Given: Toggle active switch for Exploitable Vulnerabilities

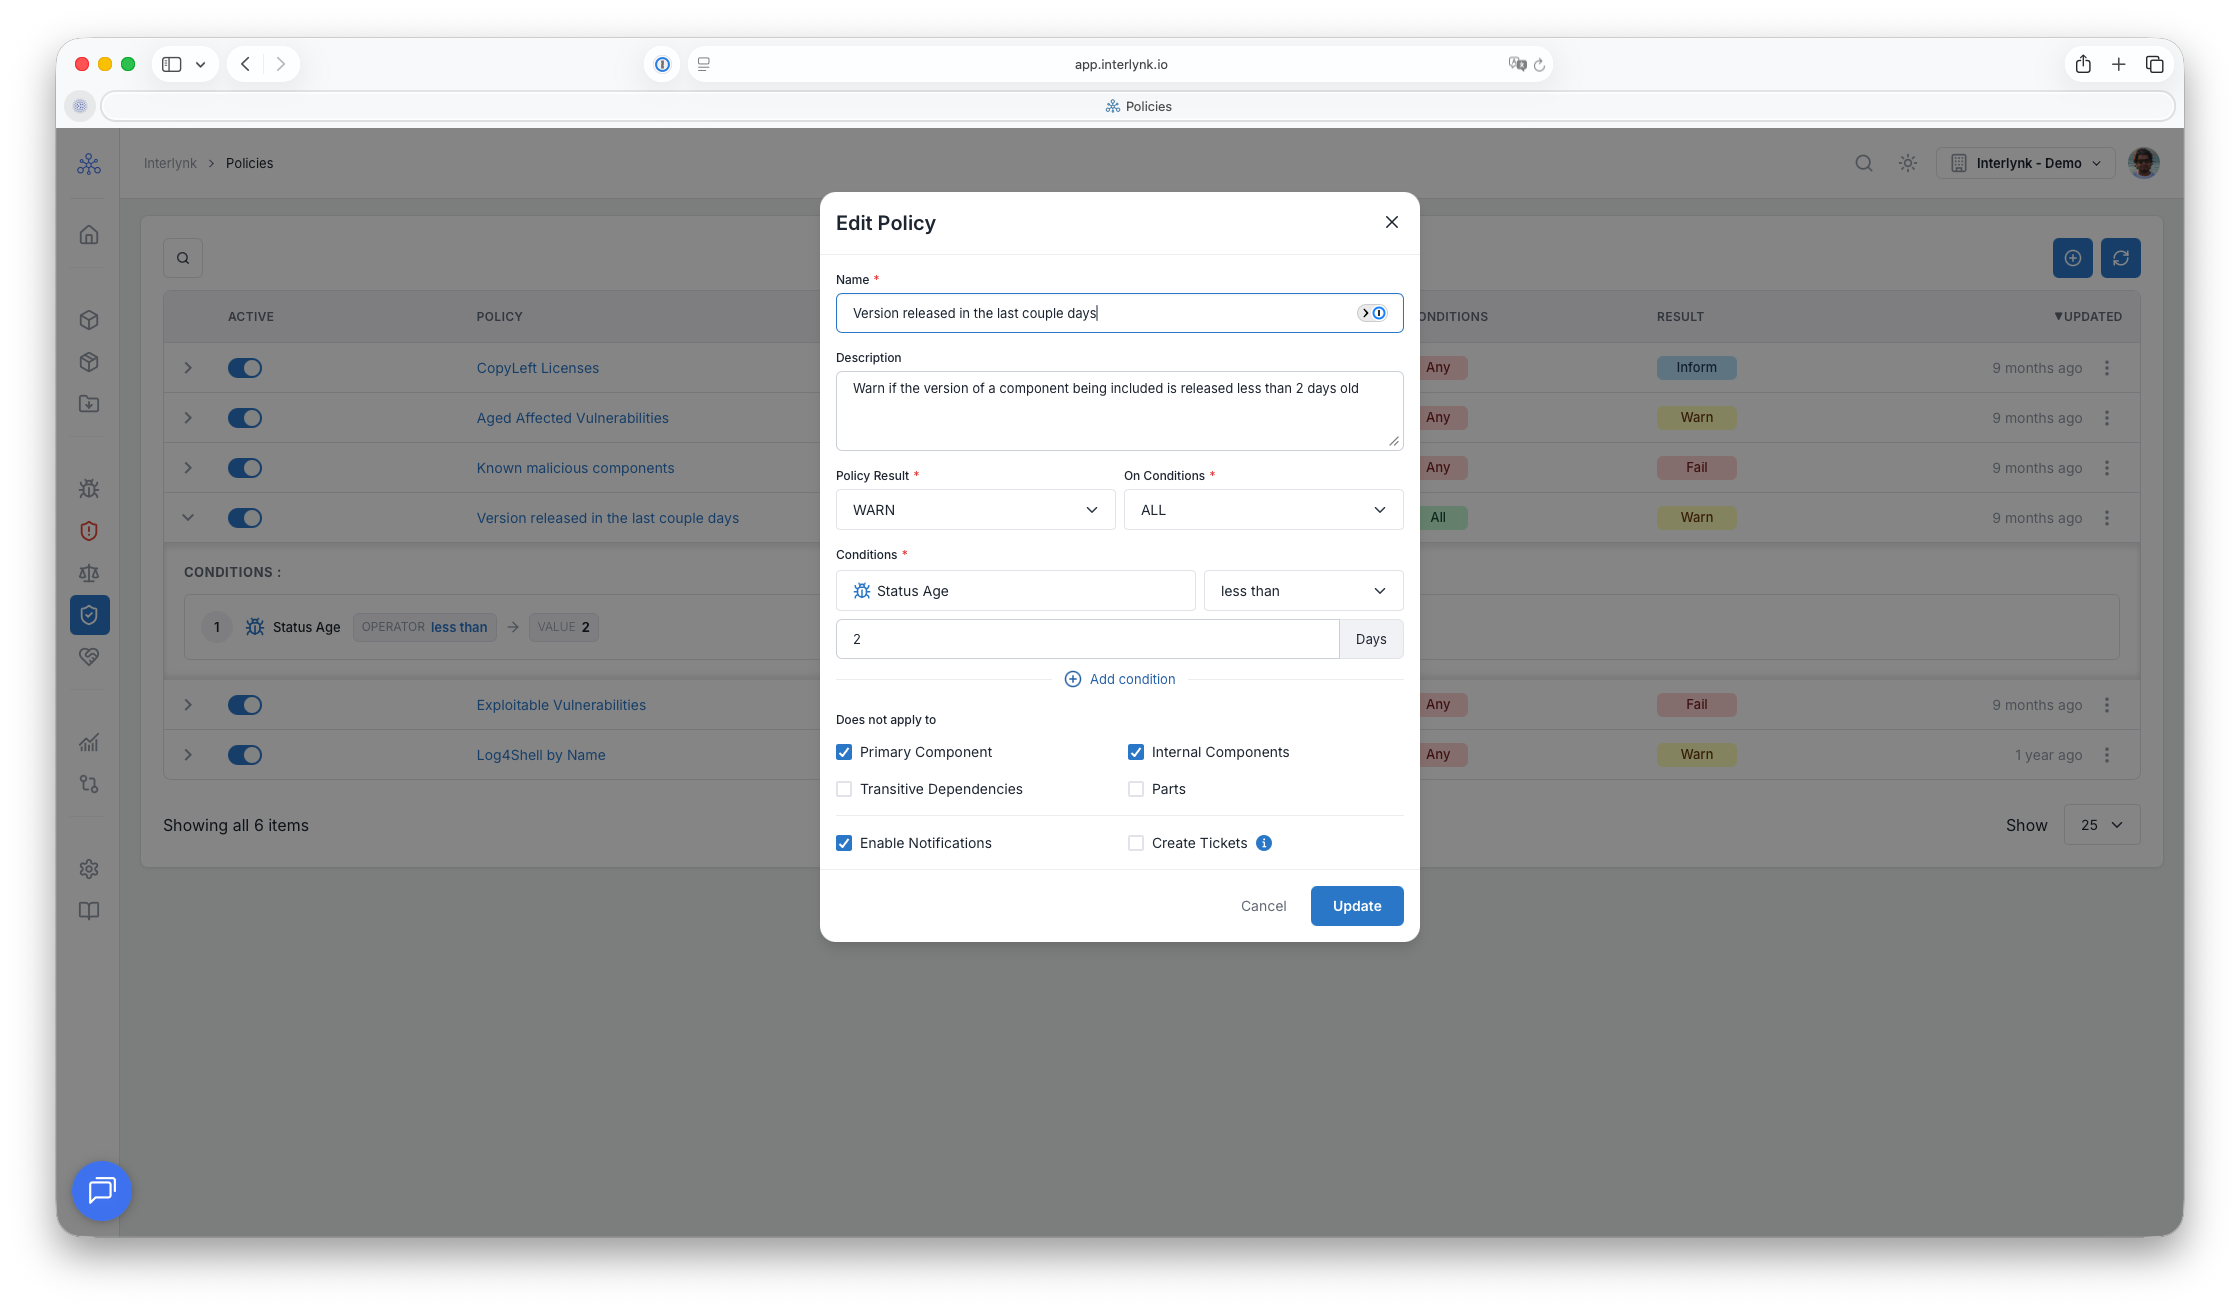Looking at the screenshot, I should [x=245, y=705].
